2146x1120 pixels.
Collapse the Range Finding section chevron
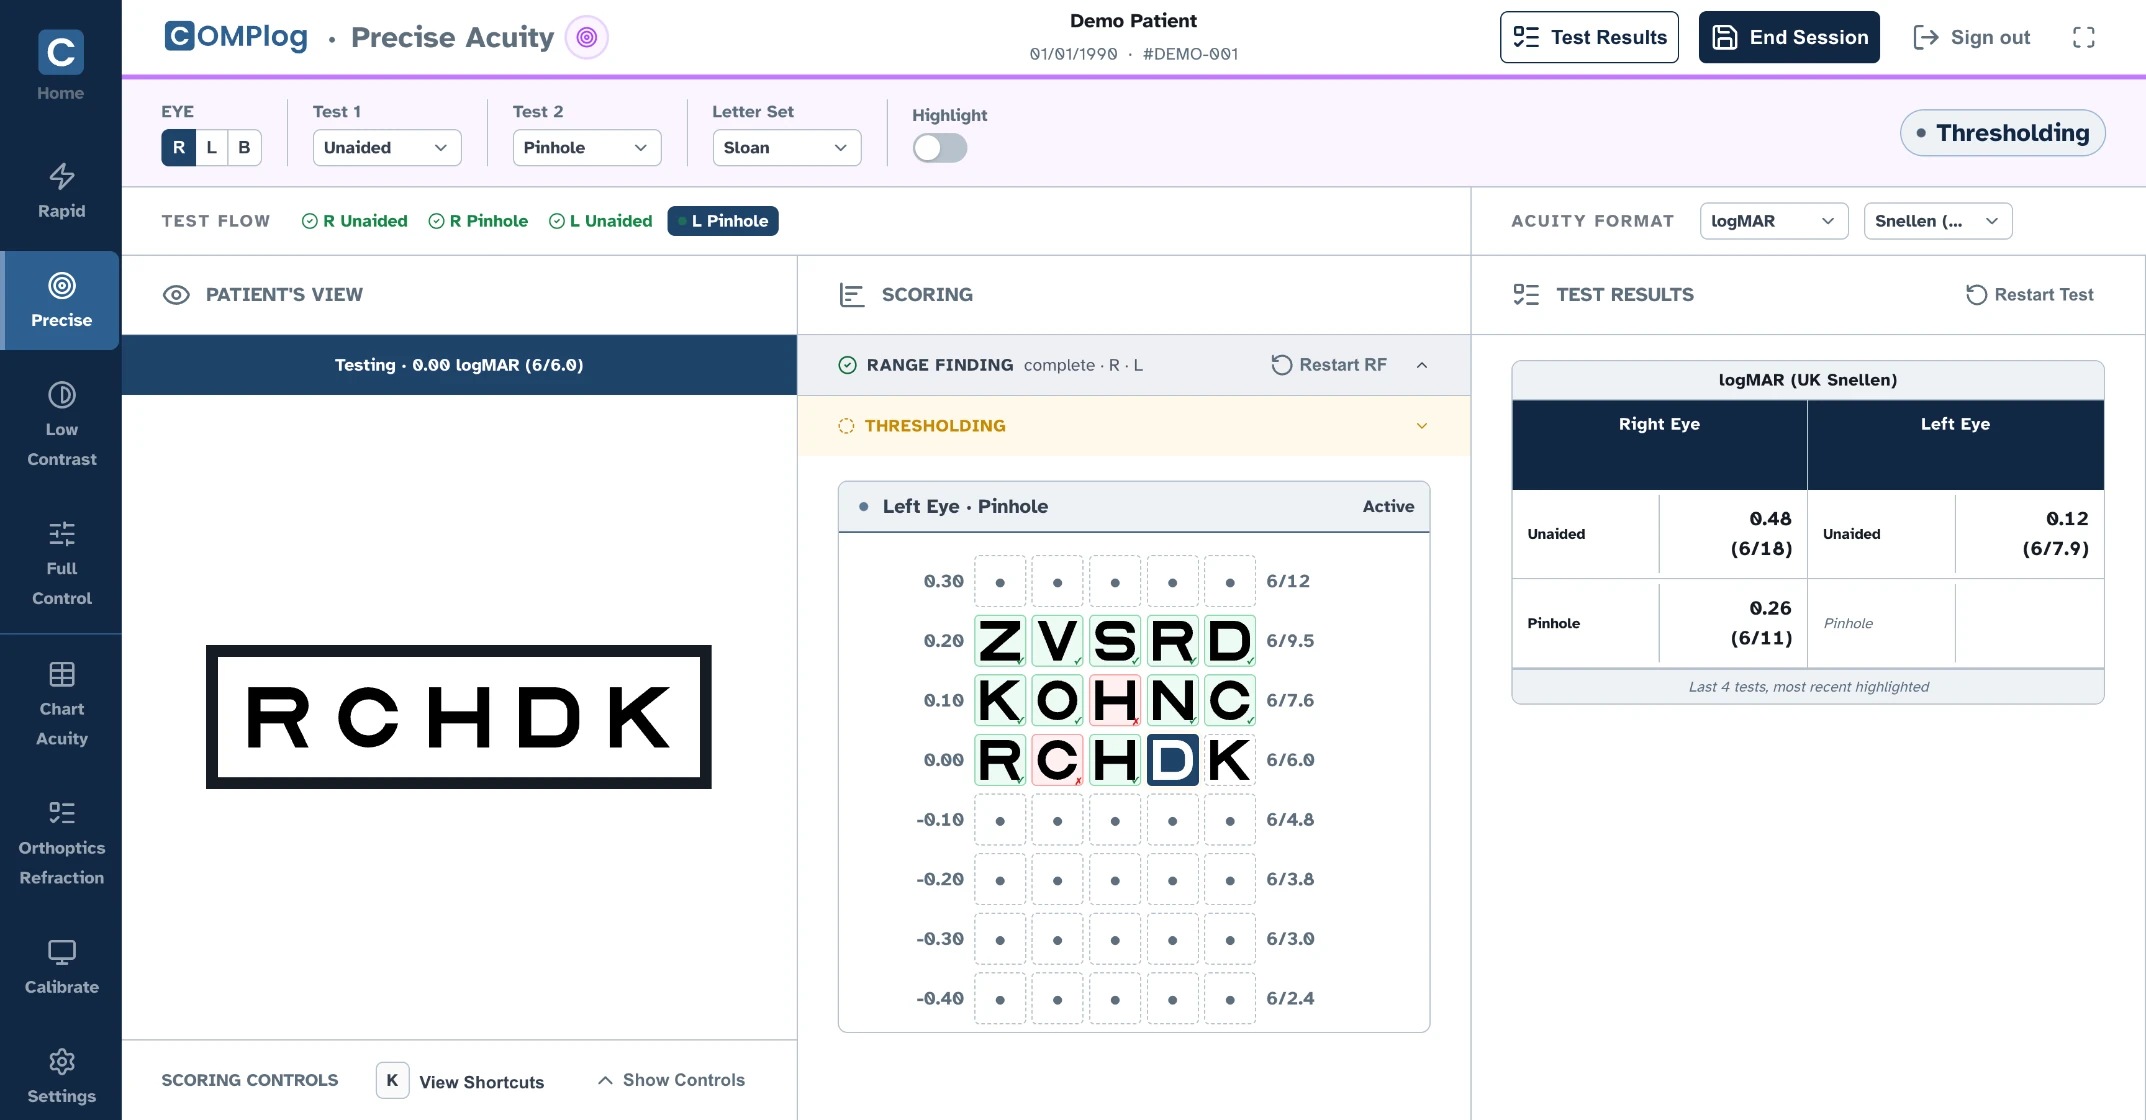tap(1422, 365)
